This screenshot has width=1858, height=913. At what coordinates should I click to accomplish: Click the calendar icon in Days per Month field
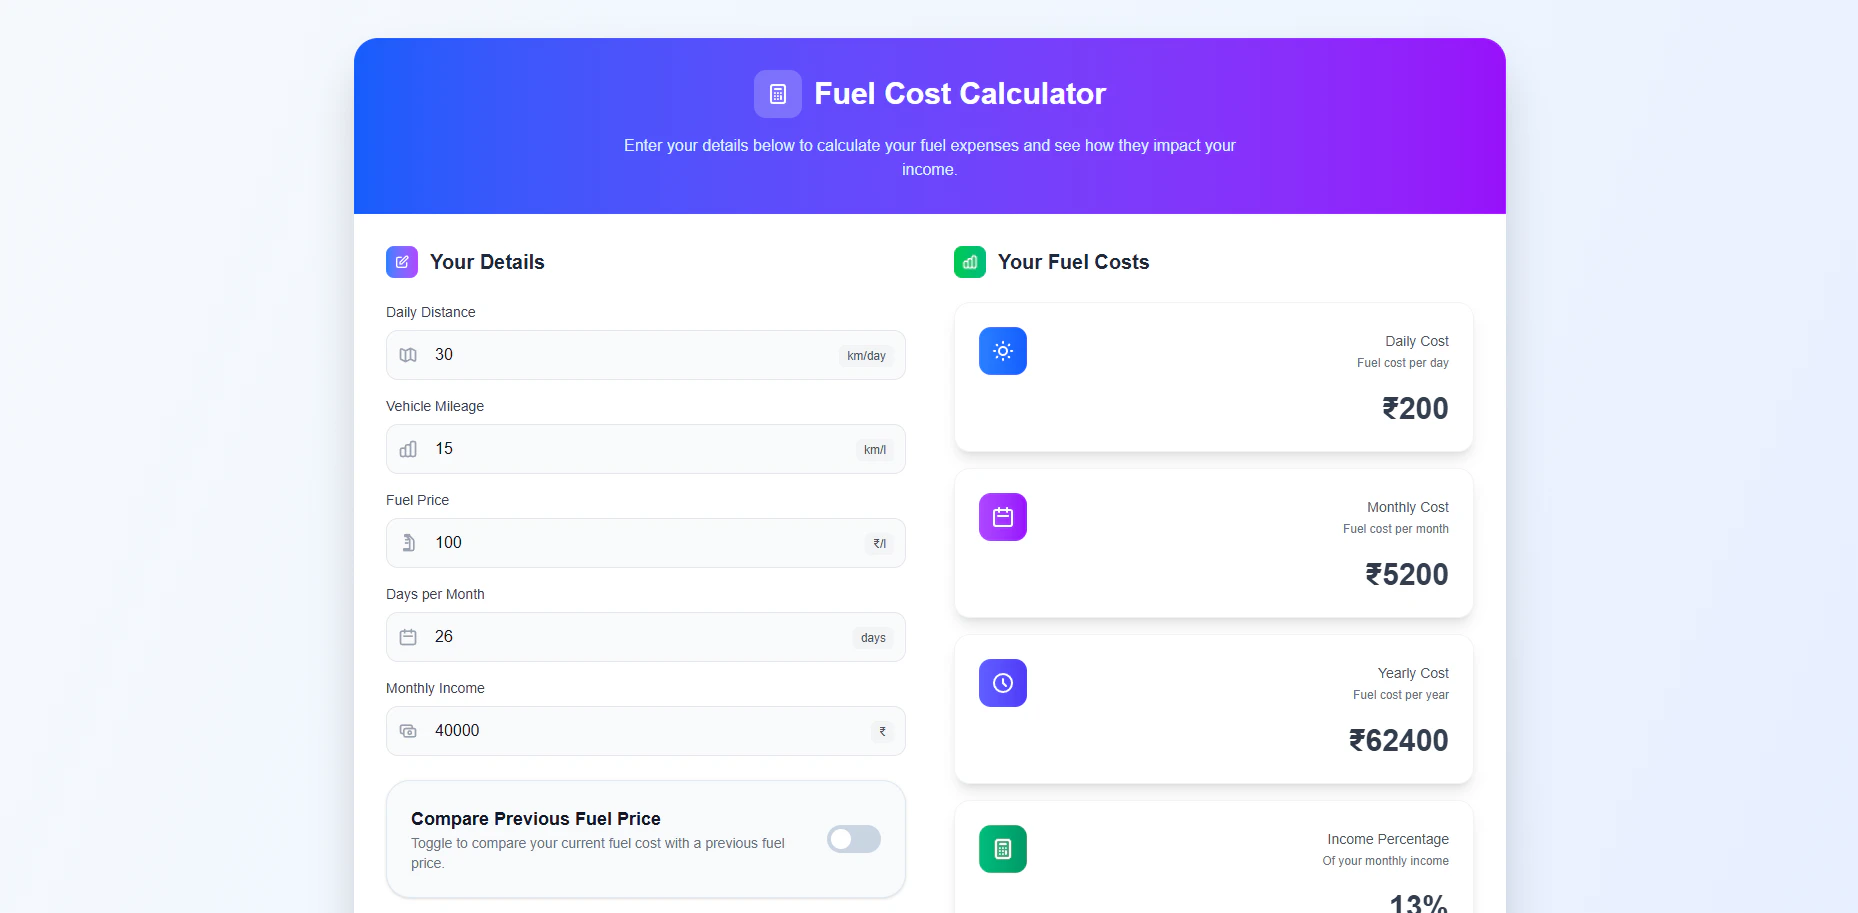pos(408,636)
